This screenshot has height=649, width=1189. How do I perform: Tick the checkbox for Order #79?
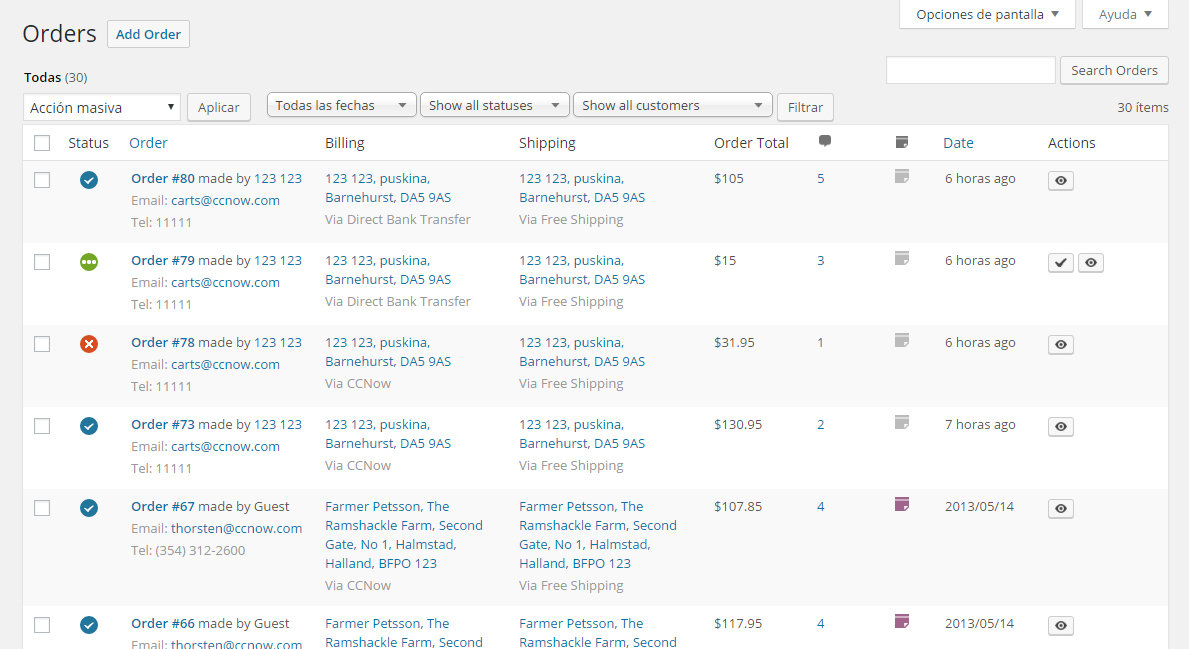(x=42, y=262)
